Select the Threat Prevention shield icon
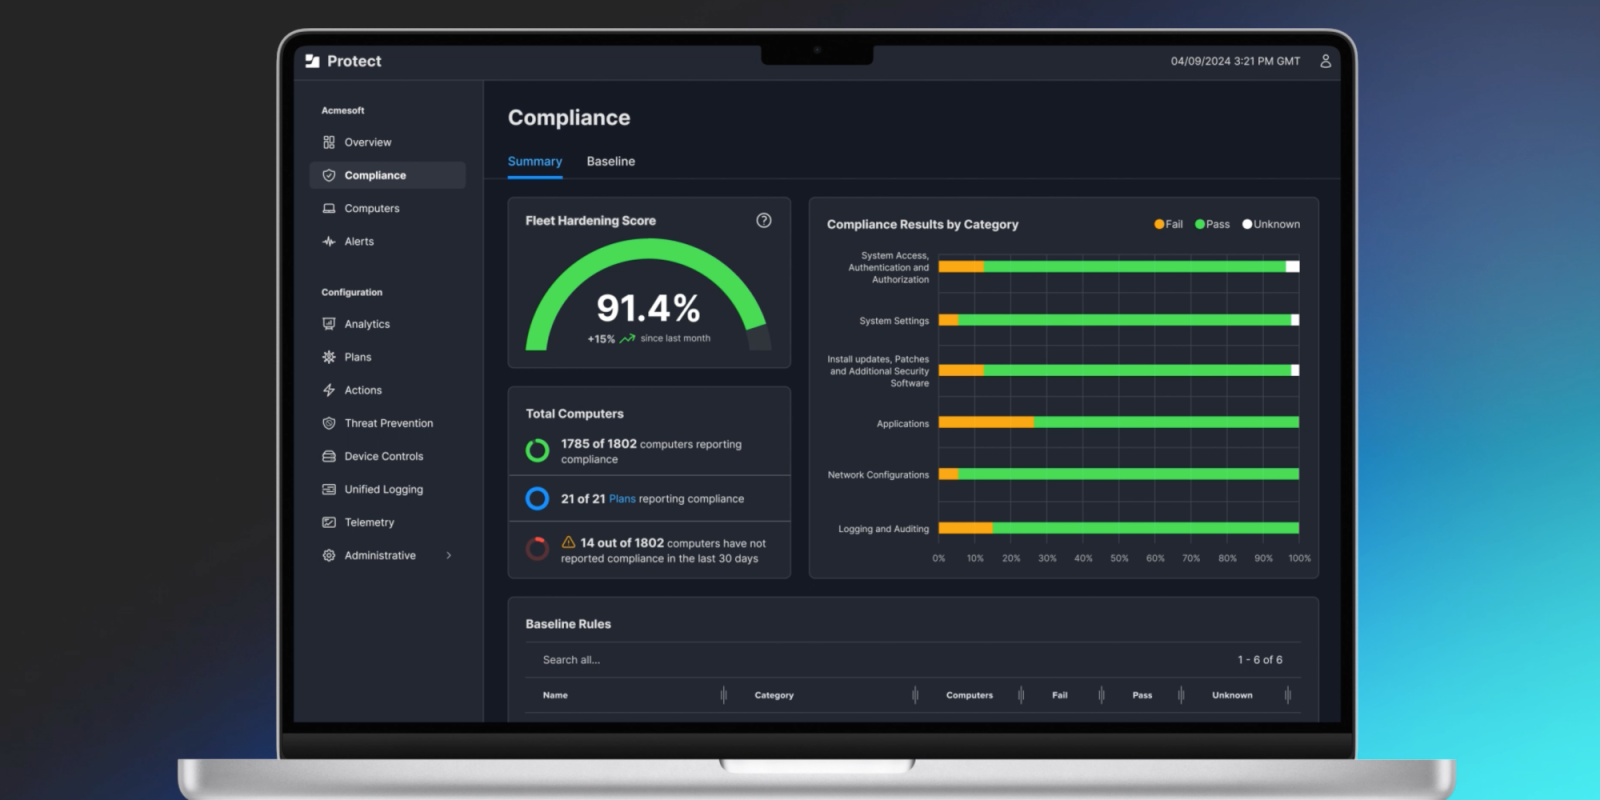Screen dimensions: 1600x800 click(329, 423)
